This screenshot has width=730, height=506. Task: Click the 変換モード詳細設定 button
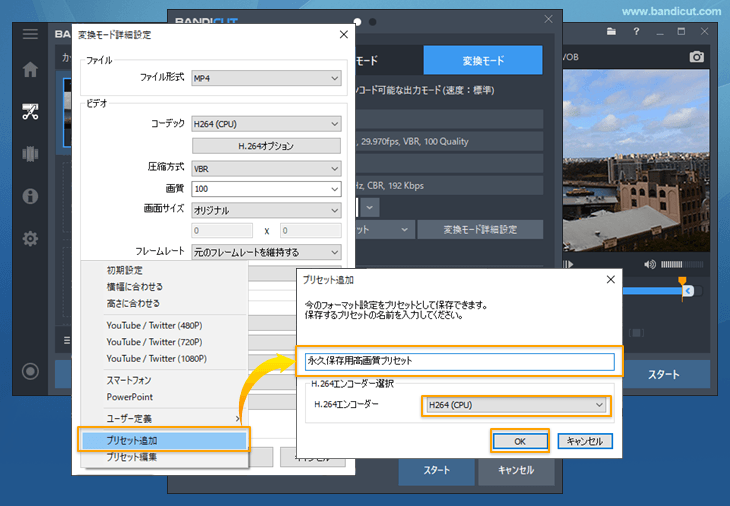[x=480, y=229]
